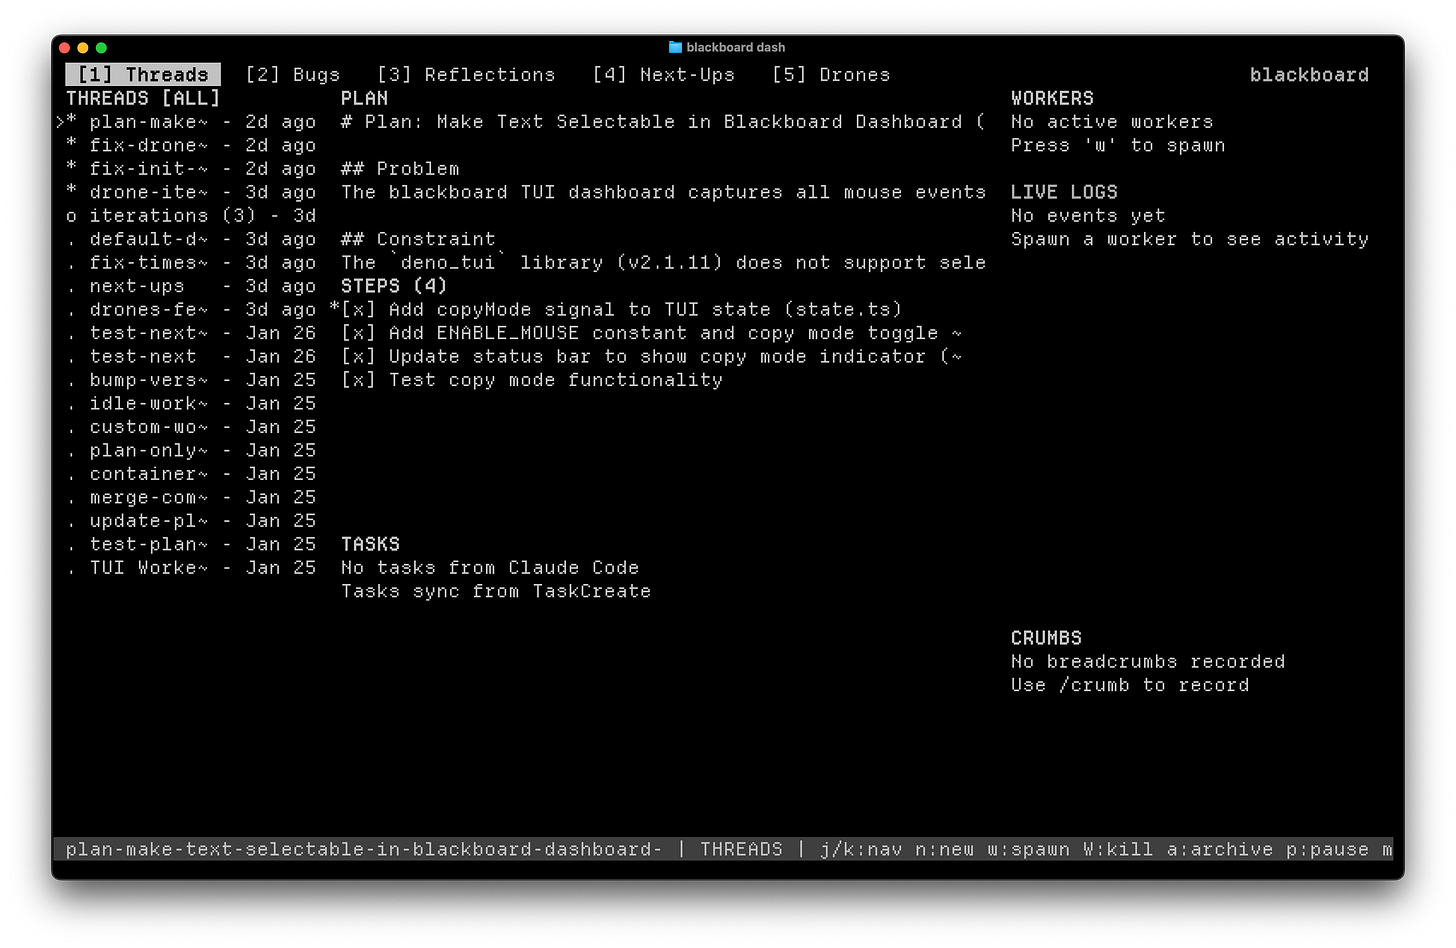Click the p:pause hint in status bar

click(1327, 850)
